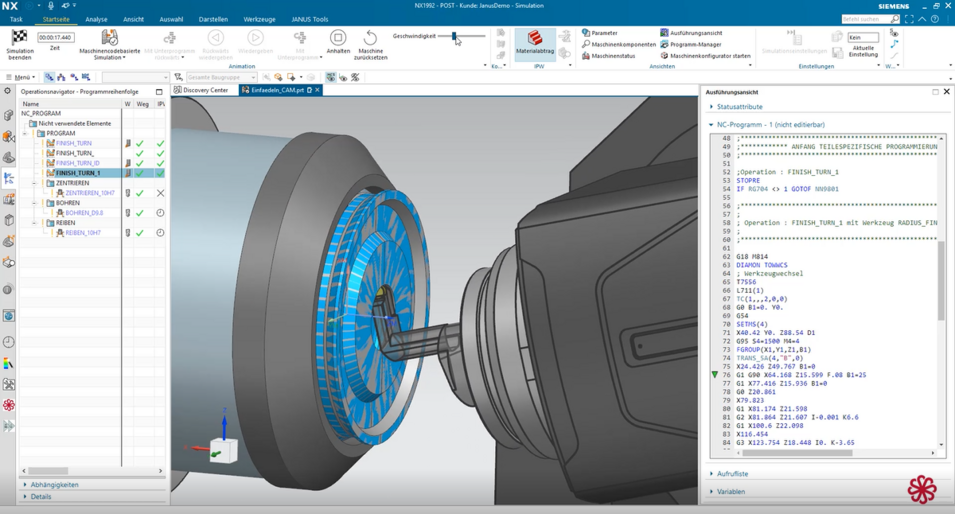Open Assembly Navigator sidebar icon
The width and height of the screenshot is (955, 514).
(x=9, y=116)
